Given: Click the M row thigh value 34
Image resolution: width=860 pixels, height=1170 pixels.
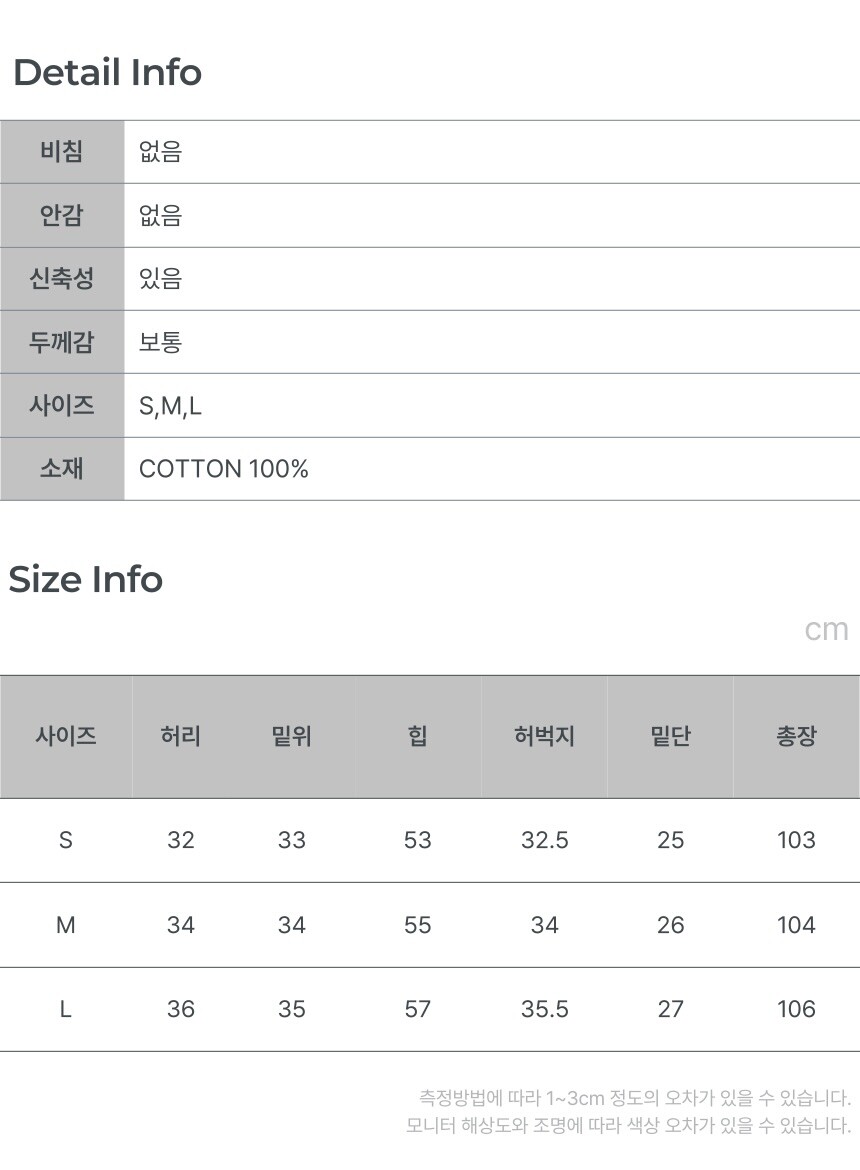Looking at the screenshot, I should click(544, 925).
